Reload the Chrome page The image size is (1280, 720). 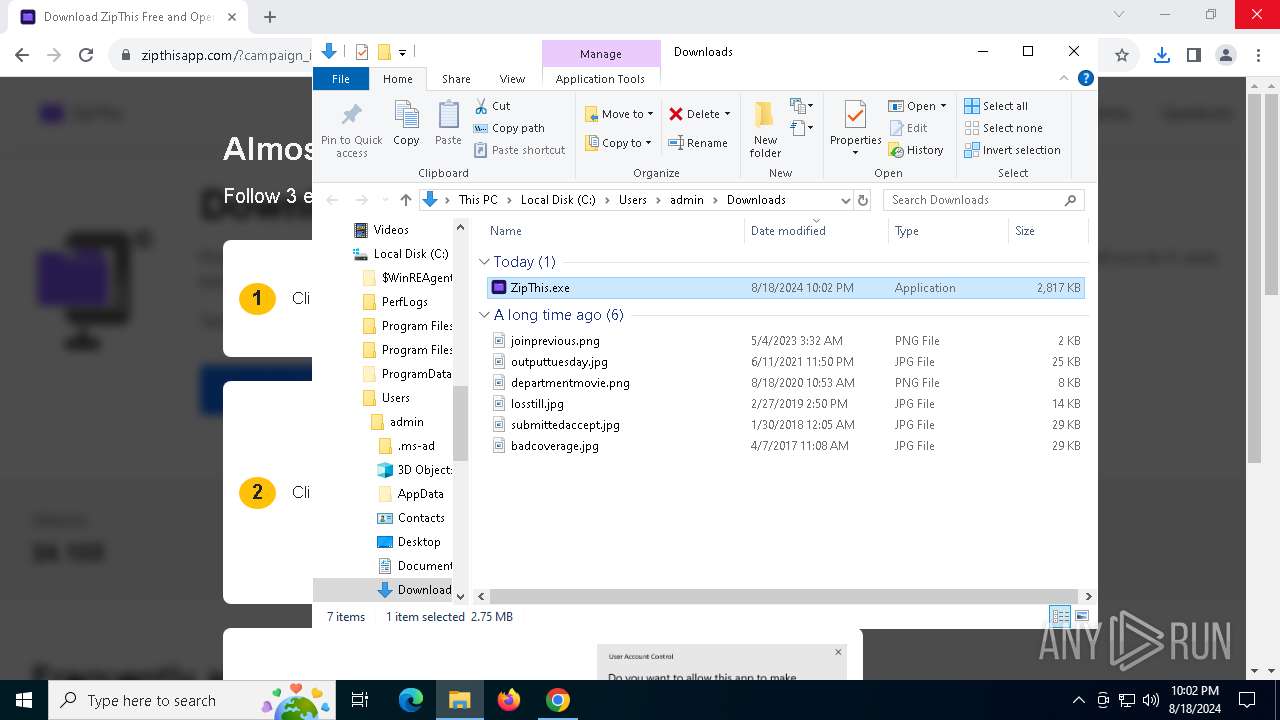click(86, 55)
